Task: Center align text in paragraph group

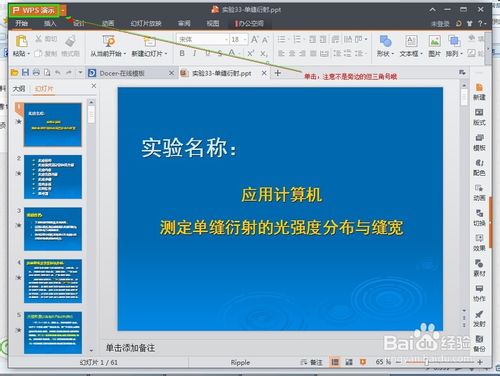Action: (292, 53)
